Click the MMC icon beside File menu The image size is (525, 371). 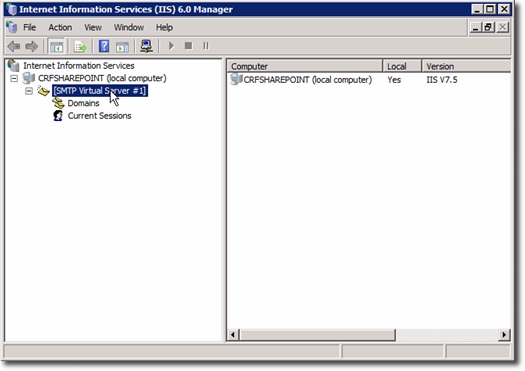(12, 27)
